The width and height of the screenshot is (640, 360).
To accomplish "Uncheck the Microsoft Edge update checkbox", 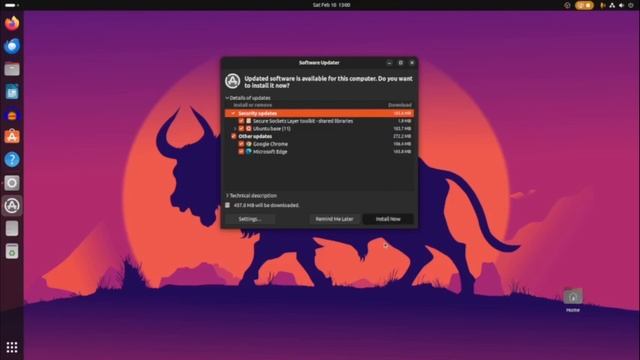I will (241, 151).
